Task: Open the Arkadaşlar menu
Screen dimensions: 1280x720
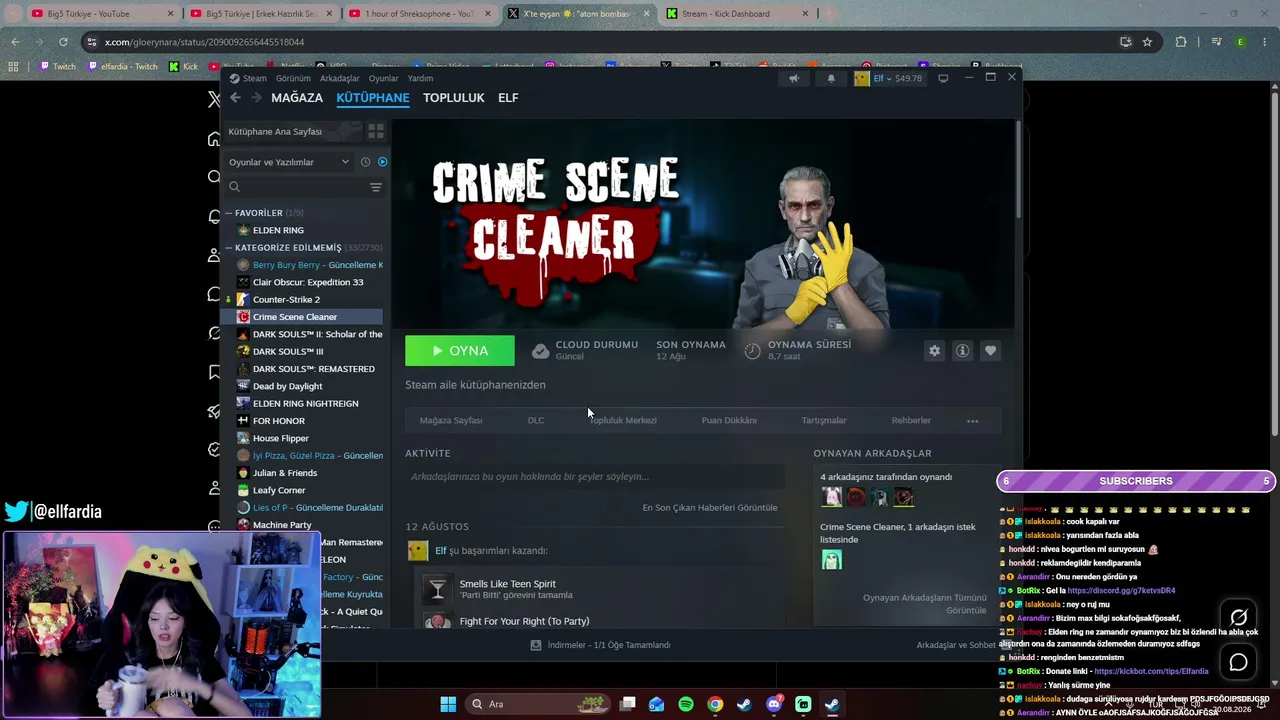Action: 339,78
